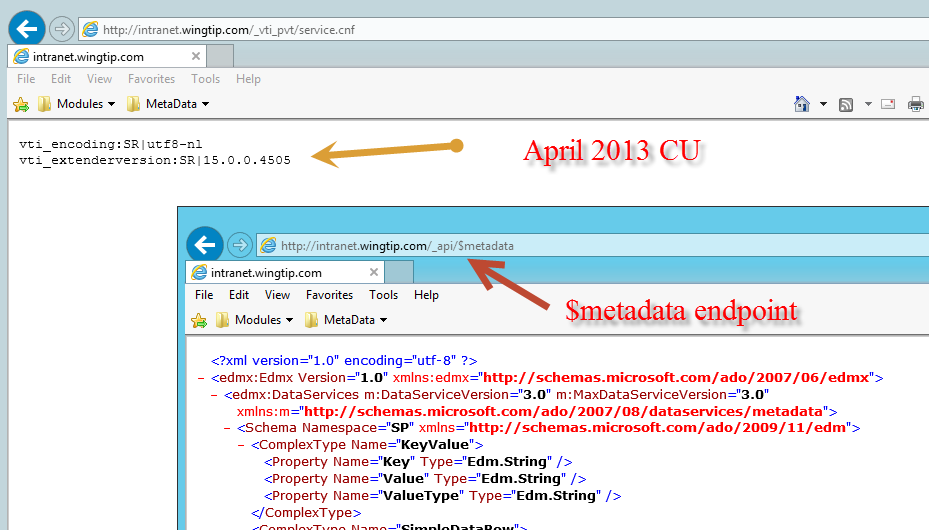
Task: Click the back arrow in the inner $metadata window
Action: point(205,245)
